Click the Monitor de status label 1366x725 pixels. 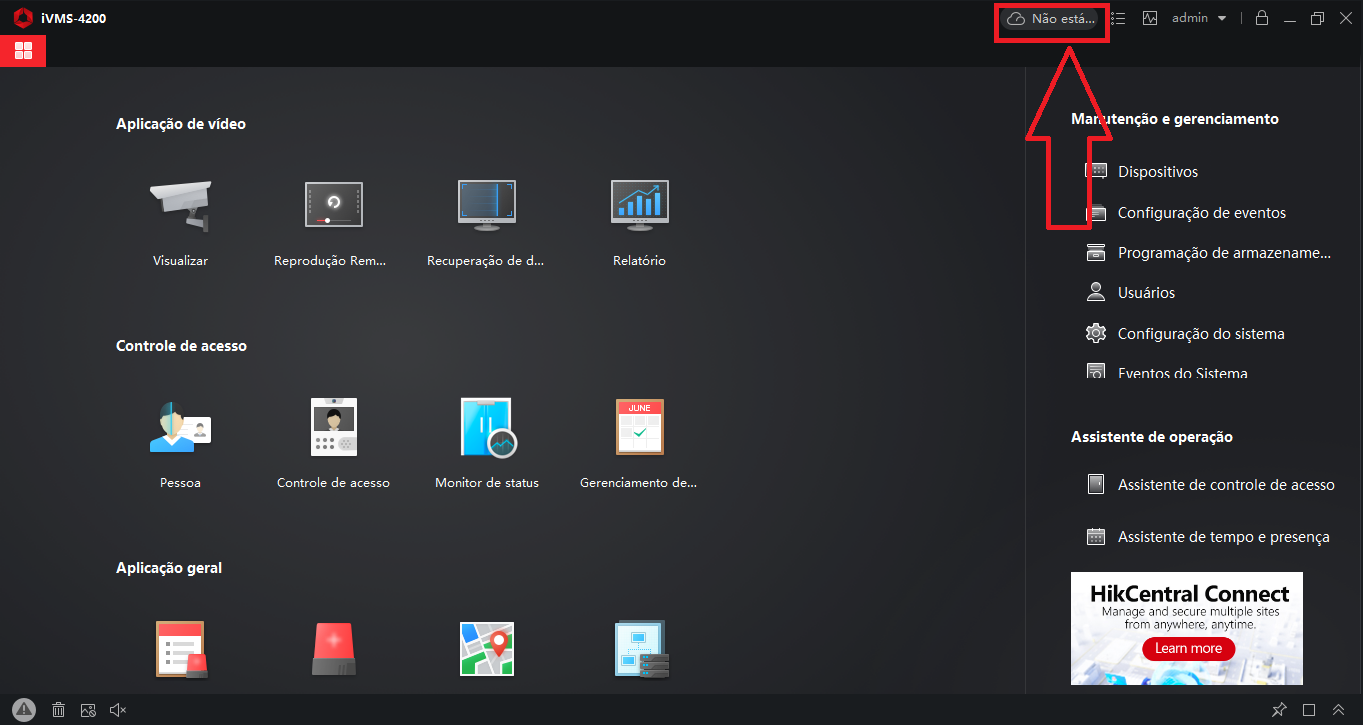pos(487,483)
